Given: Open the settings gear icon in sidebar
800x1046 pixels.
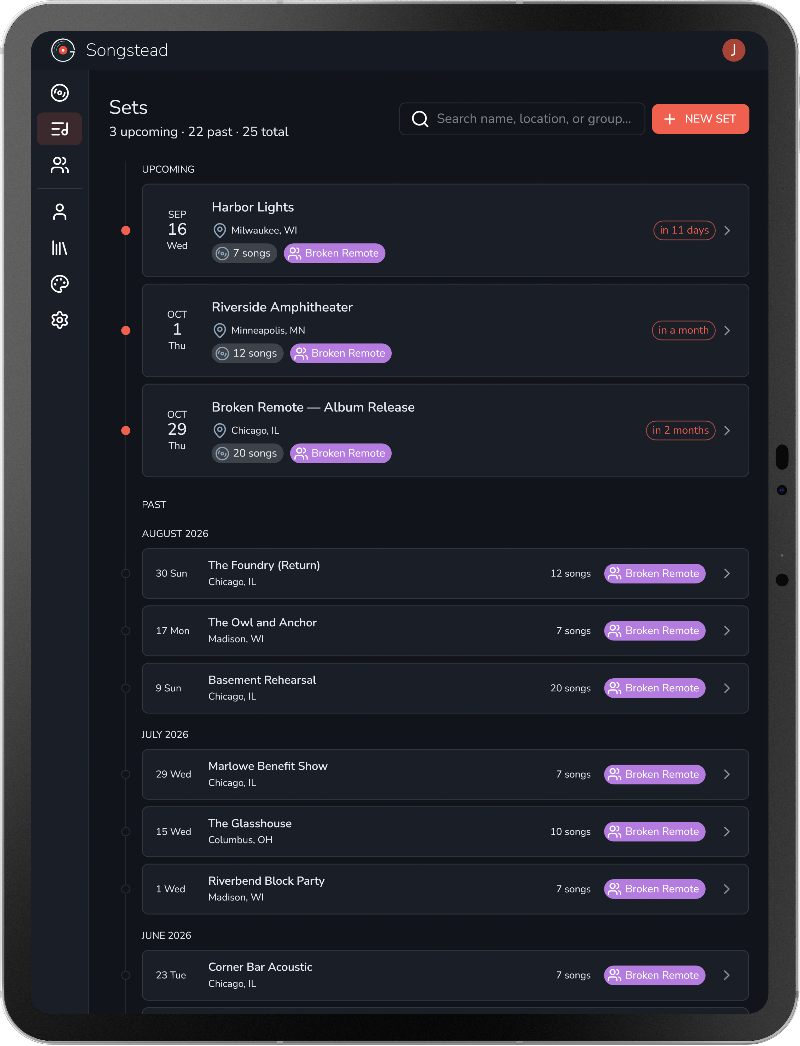Looking at the screenshot, I should coord(59,320).
